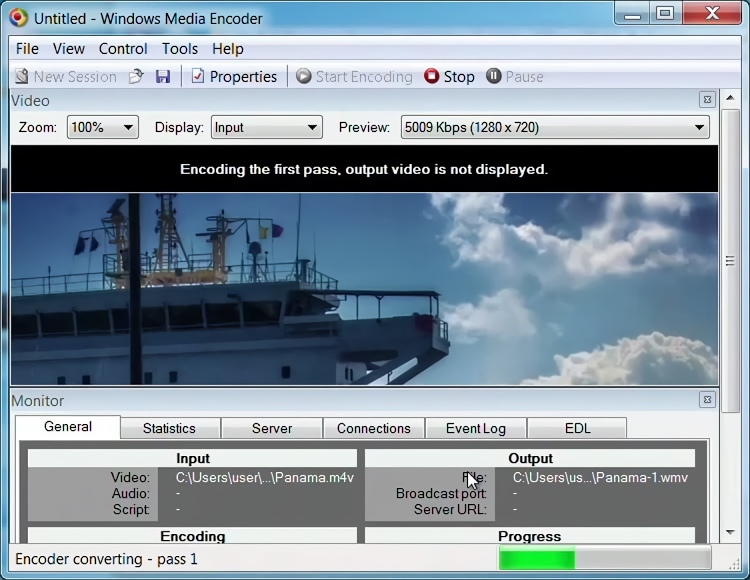
Task: Click the Output section header
Action: point(530,458)
